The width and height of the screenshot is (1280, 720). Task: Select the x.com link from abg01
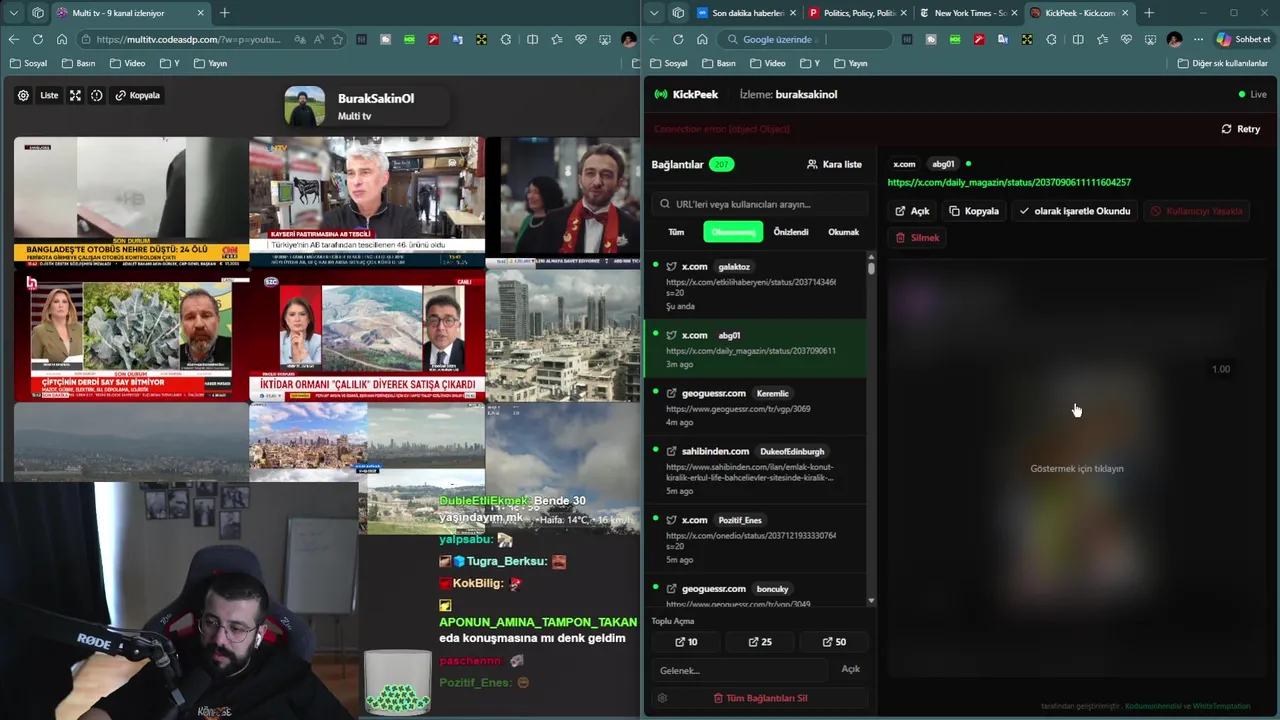click(756, 349)
